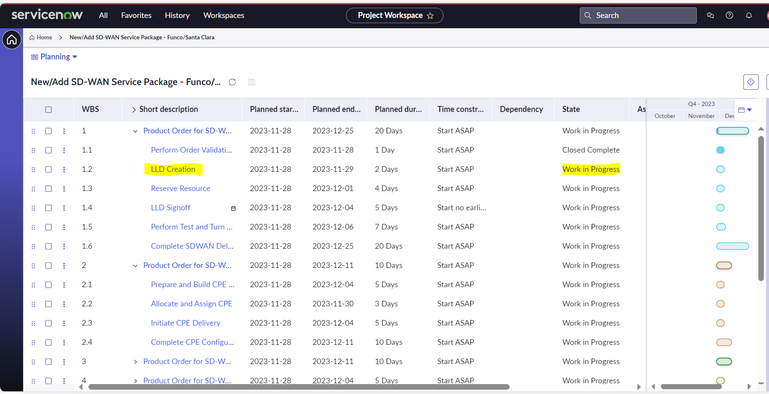Viewport: 769px width, 394px height.
Task: Open the notifications bell icon
Action: click(x=749, y=16)
